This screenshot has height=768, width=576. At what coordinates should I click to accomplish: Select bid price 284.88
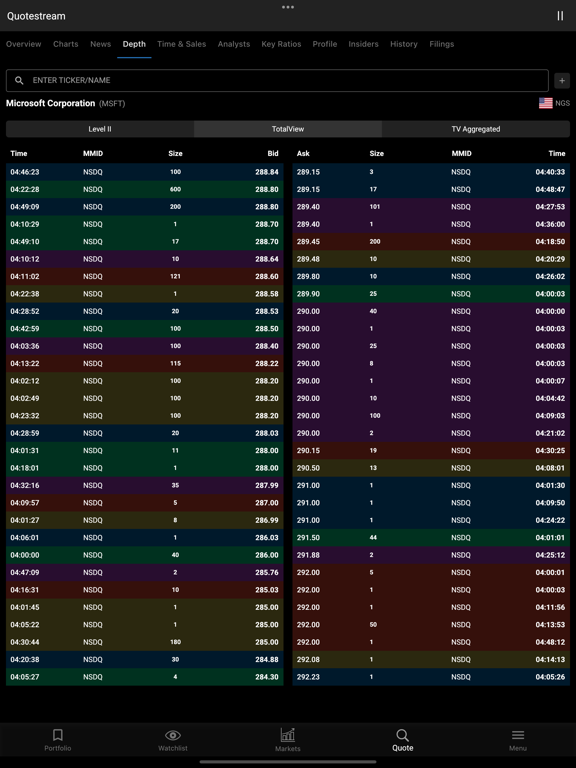click(x=267, y=659)
